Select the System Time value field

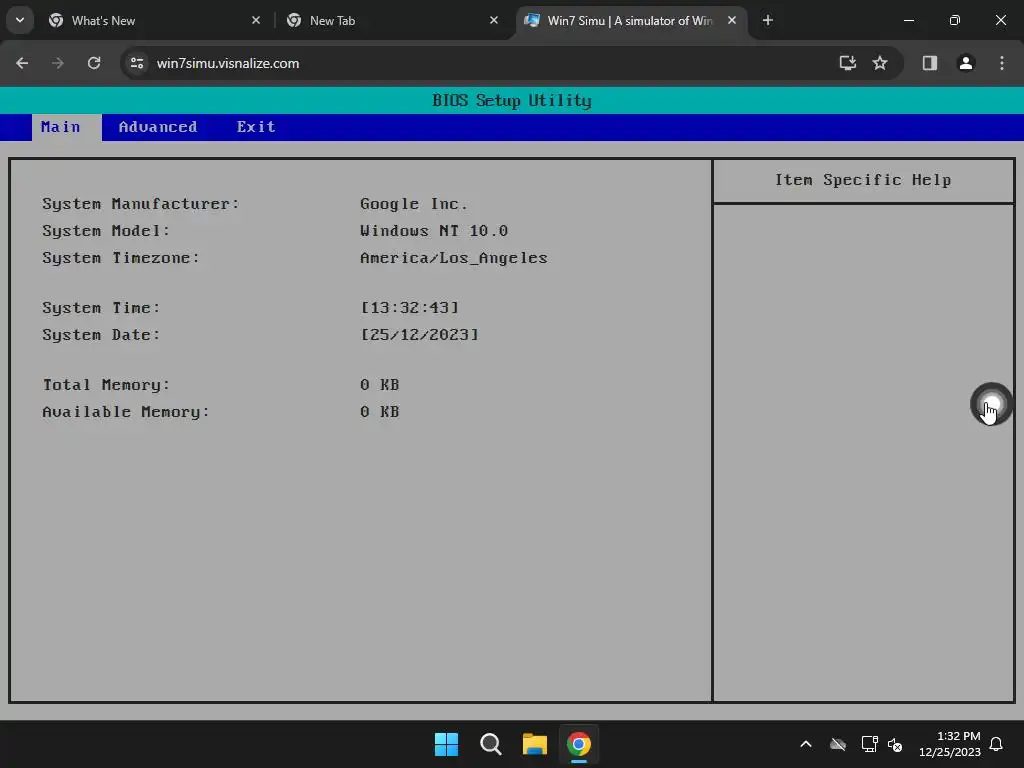410,308
